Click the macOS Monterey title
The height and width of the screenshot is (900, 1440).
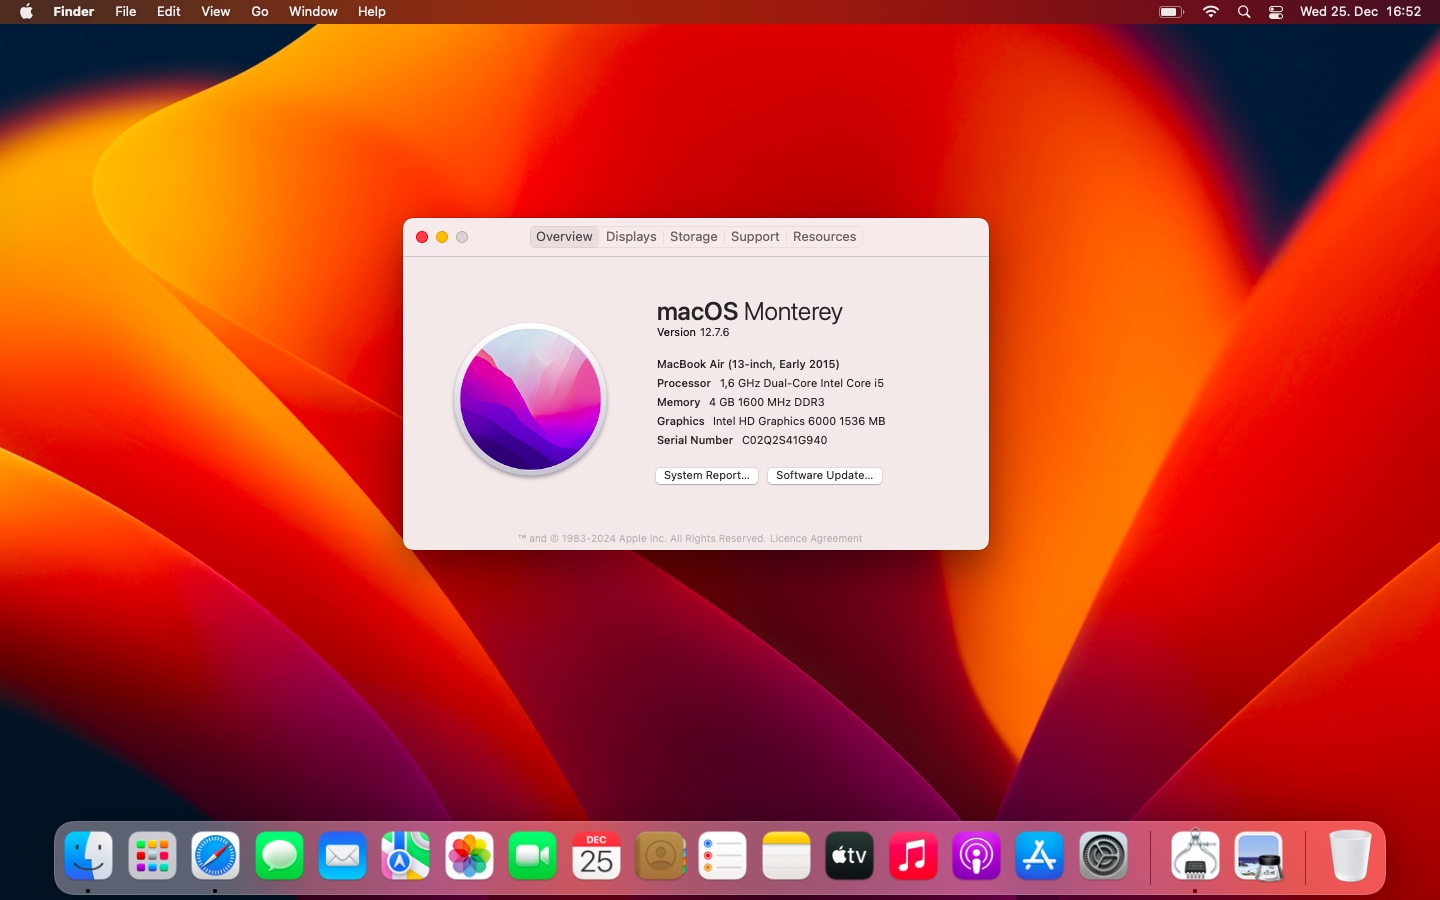[x=750, y=312]
